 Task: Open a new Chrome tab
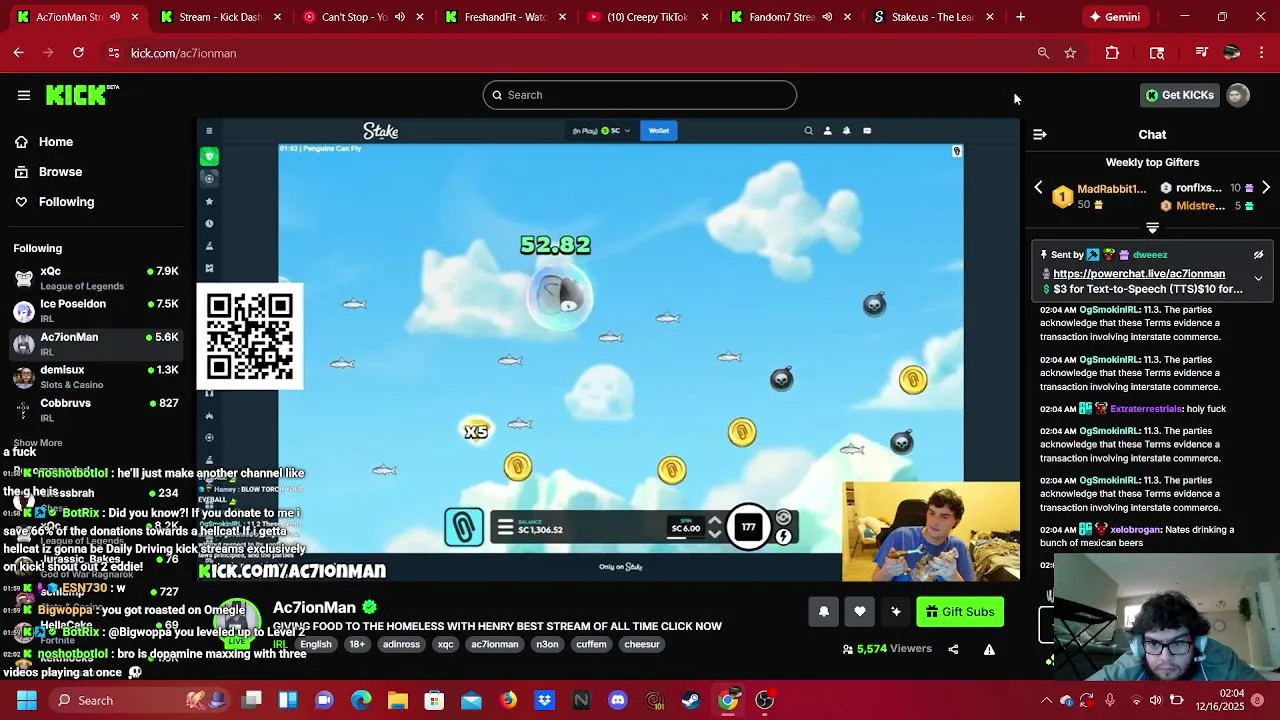[1020, 17]
